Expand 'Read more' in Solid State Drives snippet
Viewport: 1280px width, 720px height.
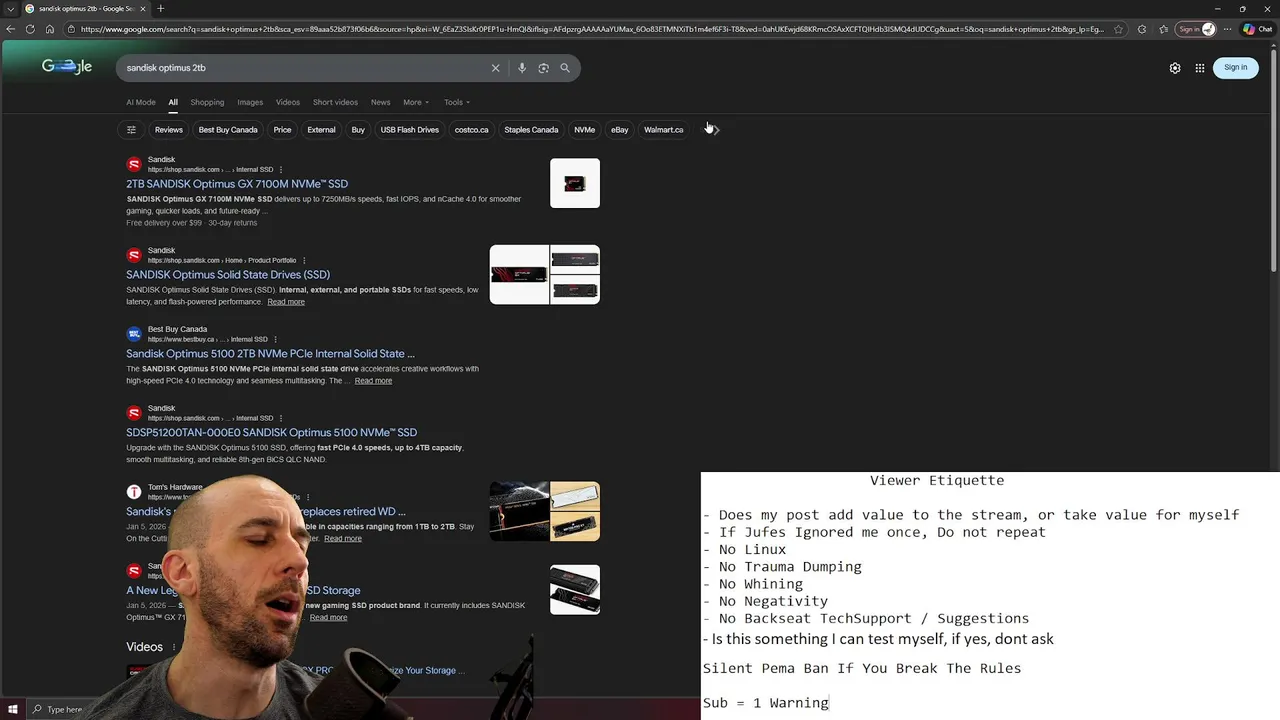(286, 302)
